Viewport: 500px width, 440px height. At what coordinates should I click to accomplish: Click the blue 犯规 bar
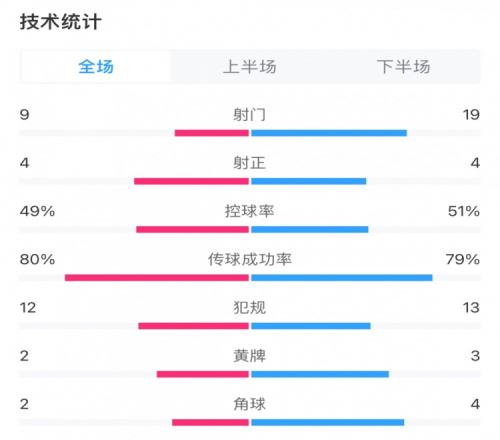pos(311,326)
